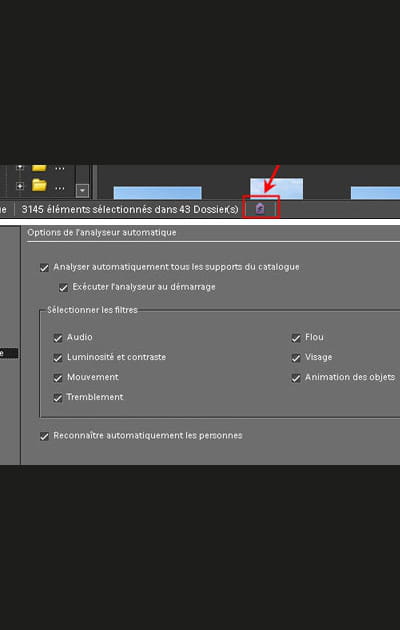
Task: Click the 'Sélectionner les filtres' group label
Action: pyautogui.click(x=92, y=310)
